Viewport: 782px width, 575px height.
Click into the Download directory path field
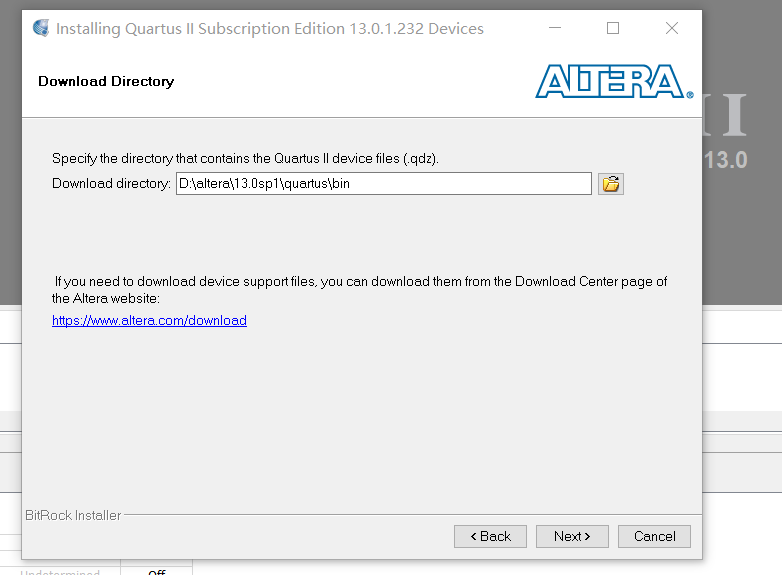[x=384, y=184]
